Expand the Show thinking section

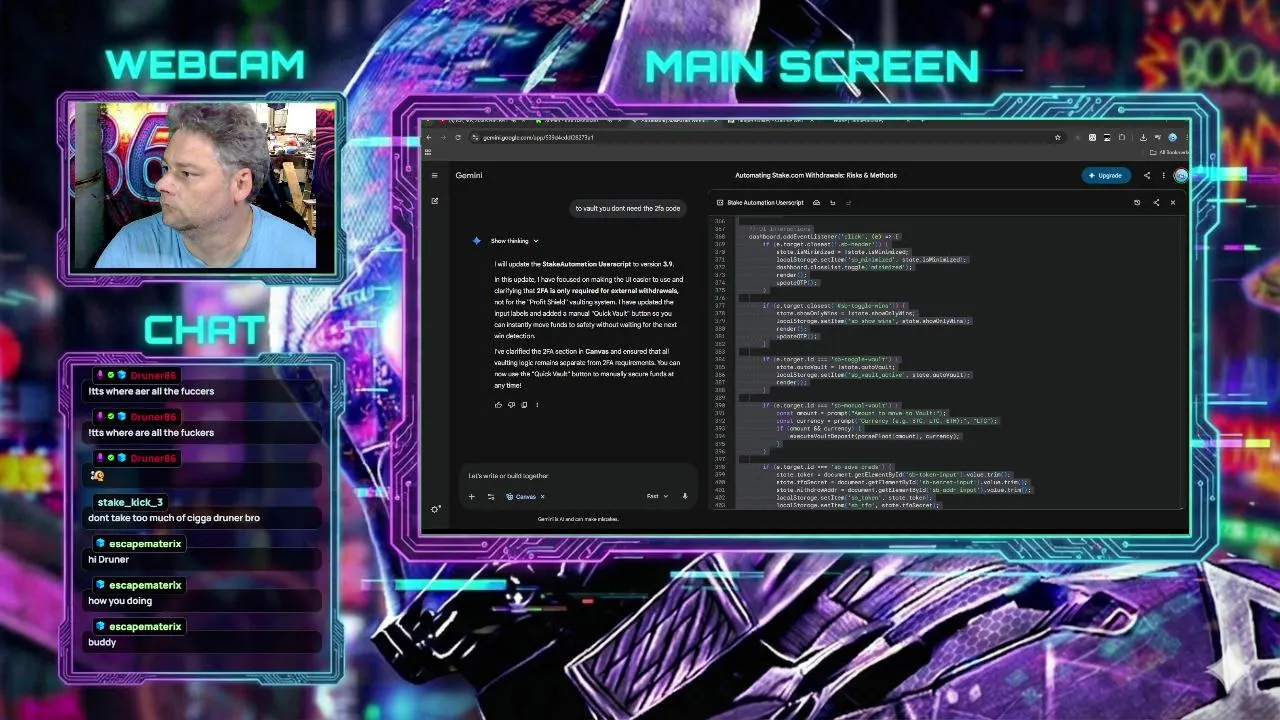[x=514, y=241]
